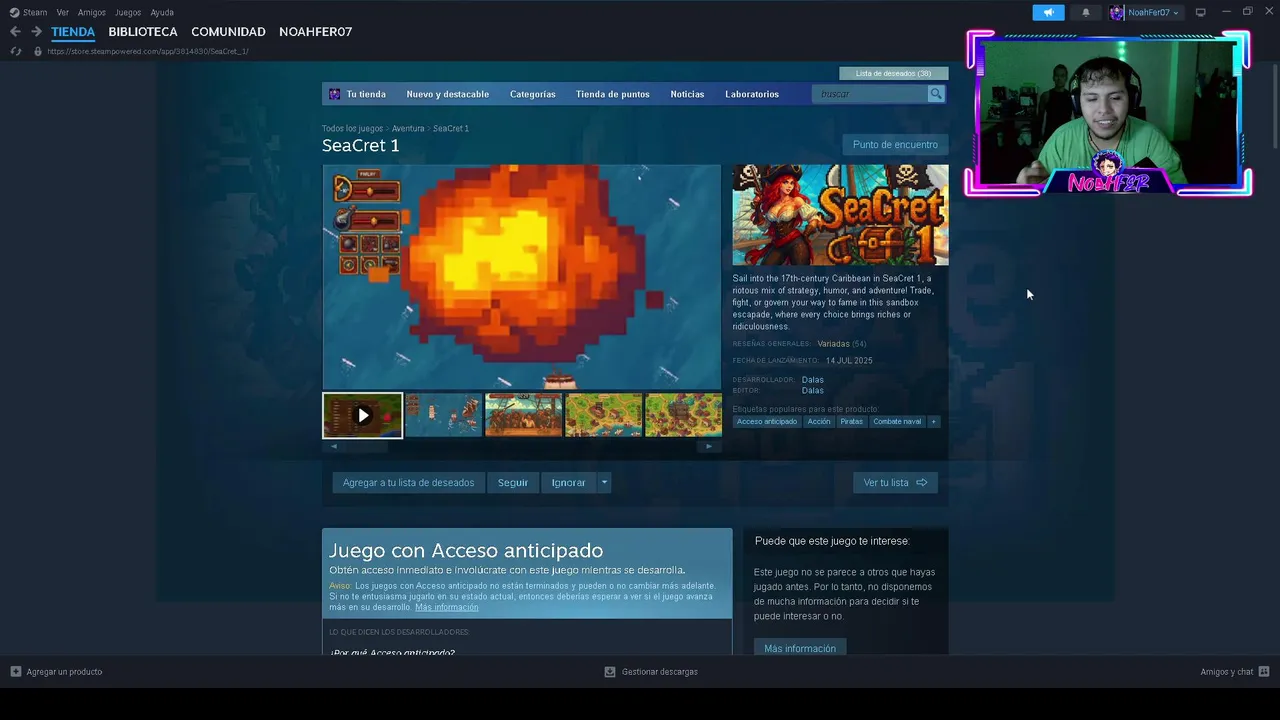Open the Variadas (54) reviews link
The image size is (1280, 720).
842,344
